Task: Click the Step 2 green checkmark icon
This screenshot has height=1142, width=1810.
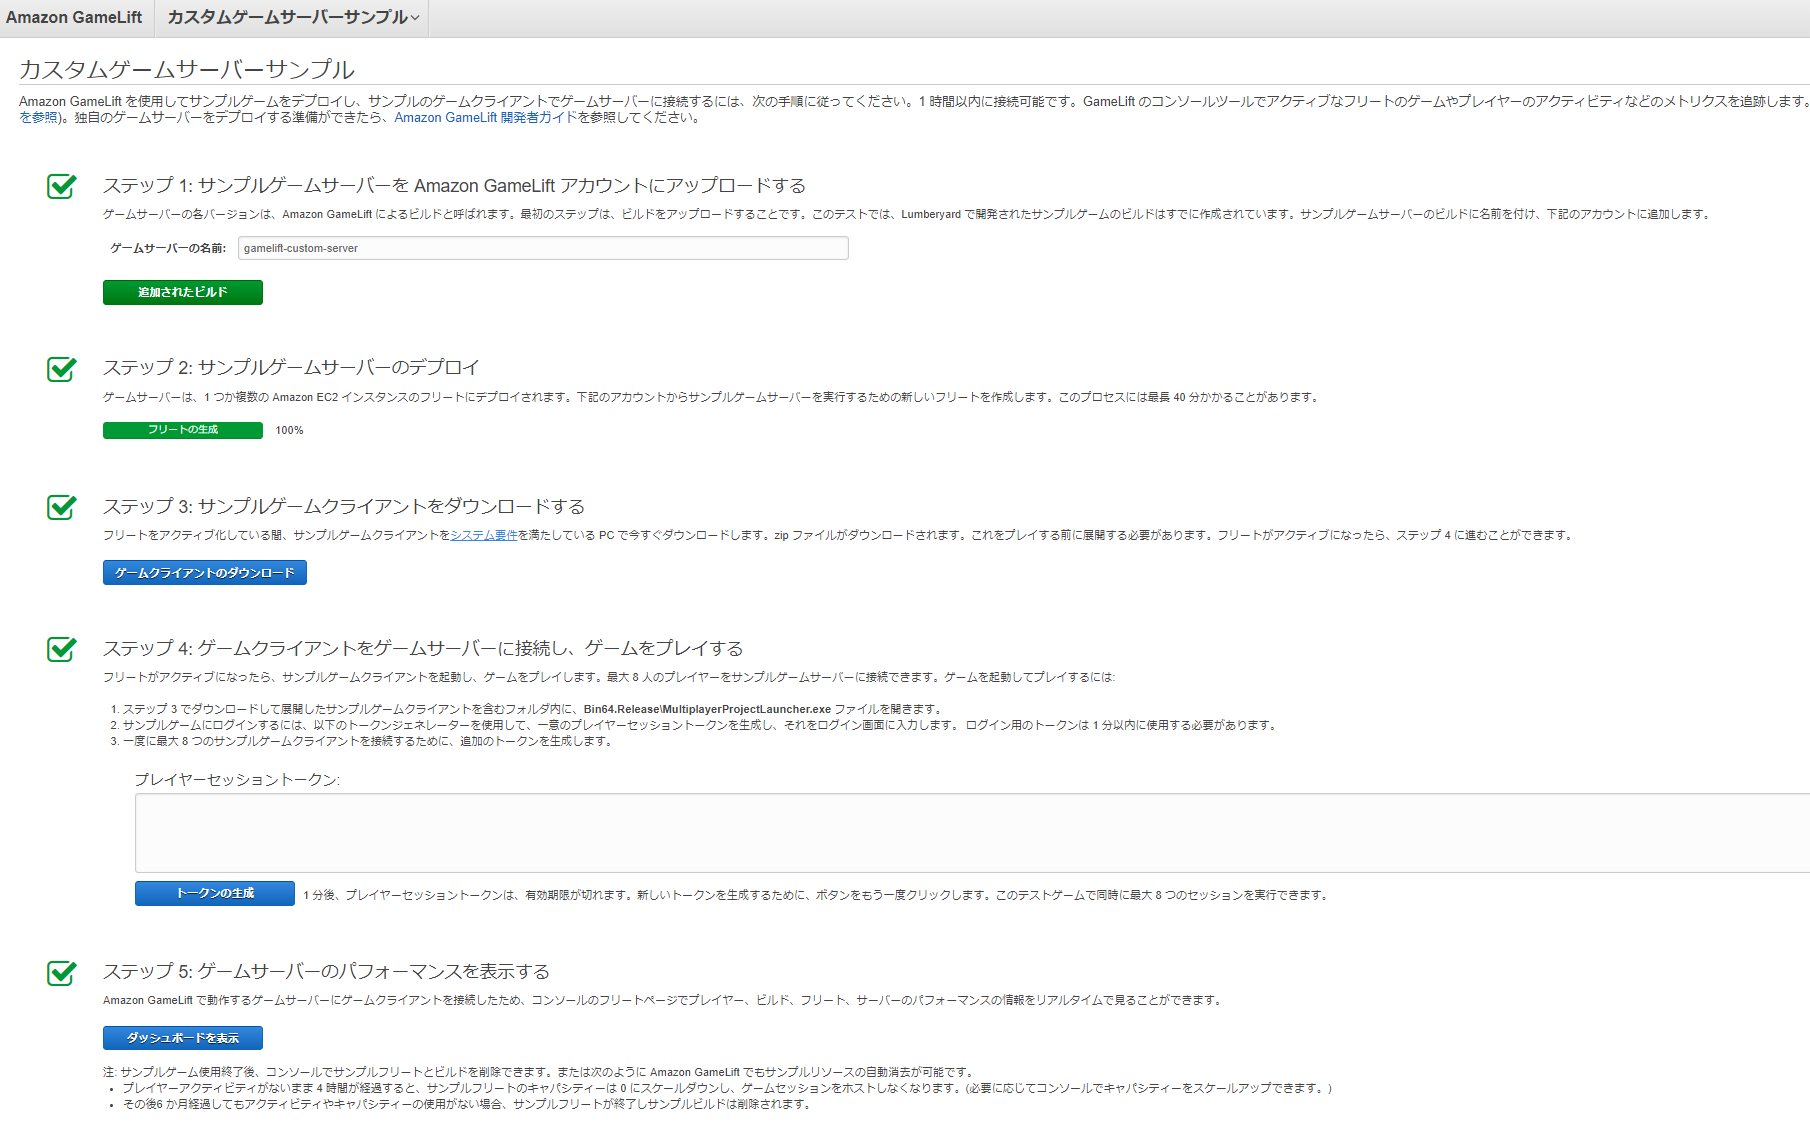Action: click(62, 368)
